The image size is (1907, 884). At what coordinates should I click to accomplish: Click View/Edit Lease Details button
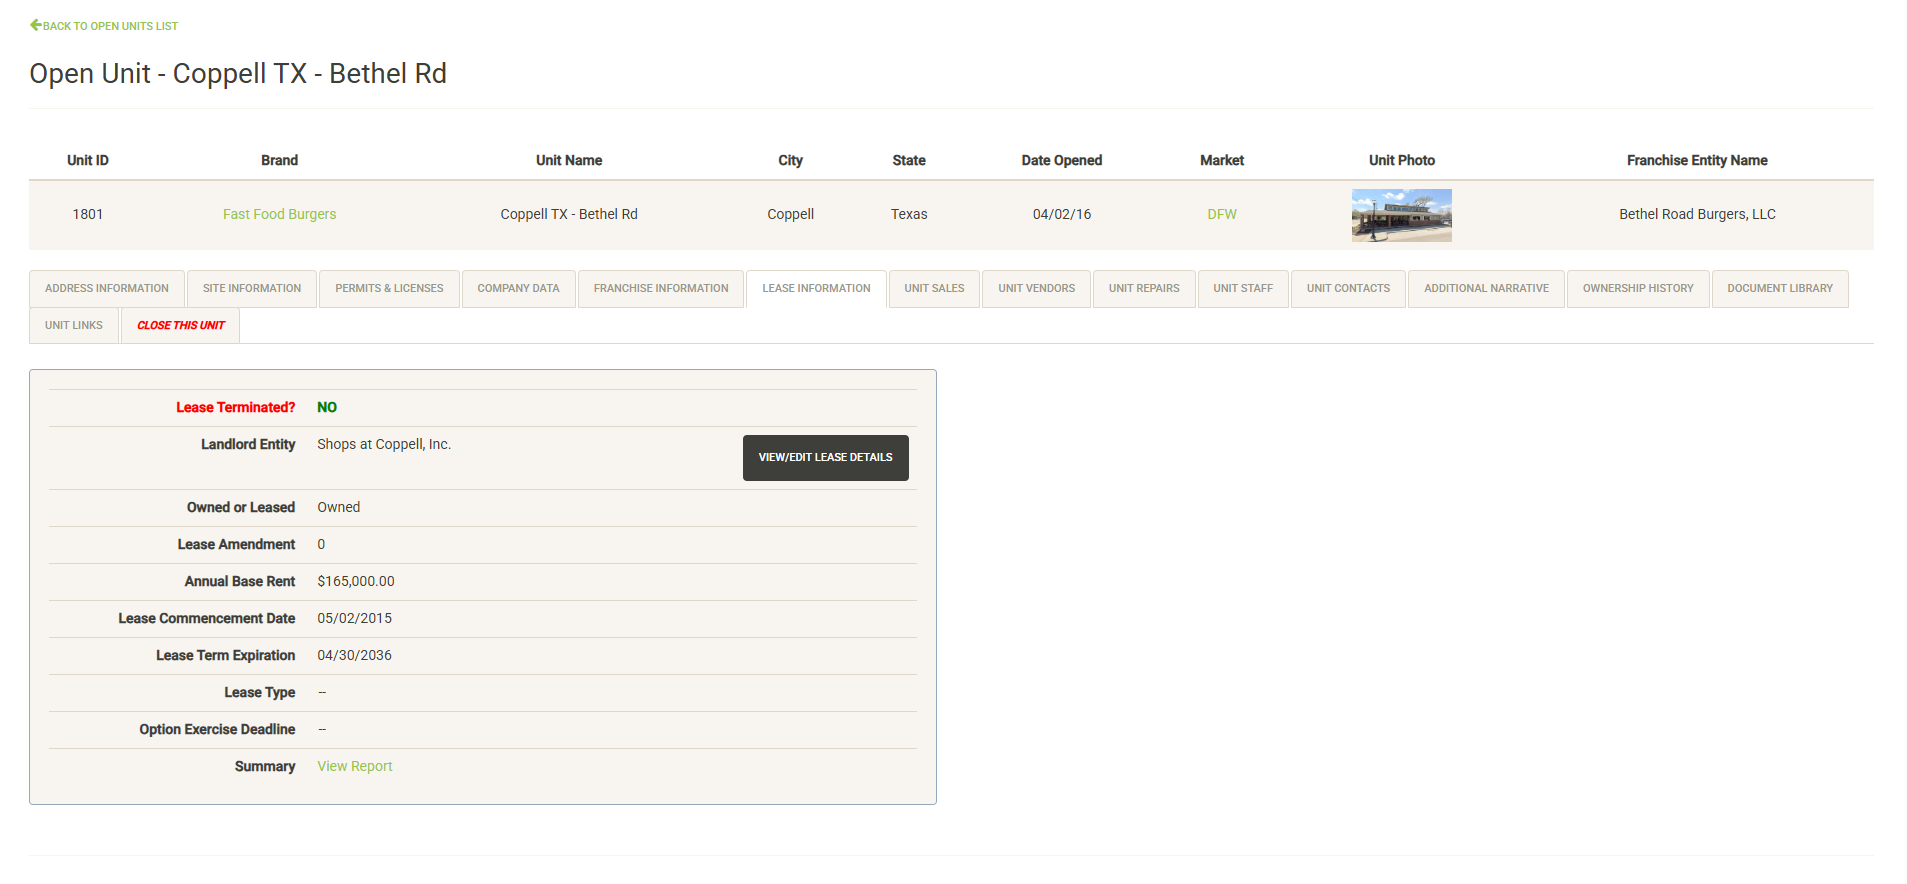click(825, 457)
